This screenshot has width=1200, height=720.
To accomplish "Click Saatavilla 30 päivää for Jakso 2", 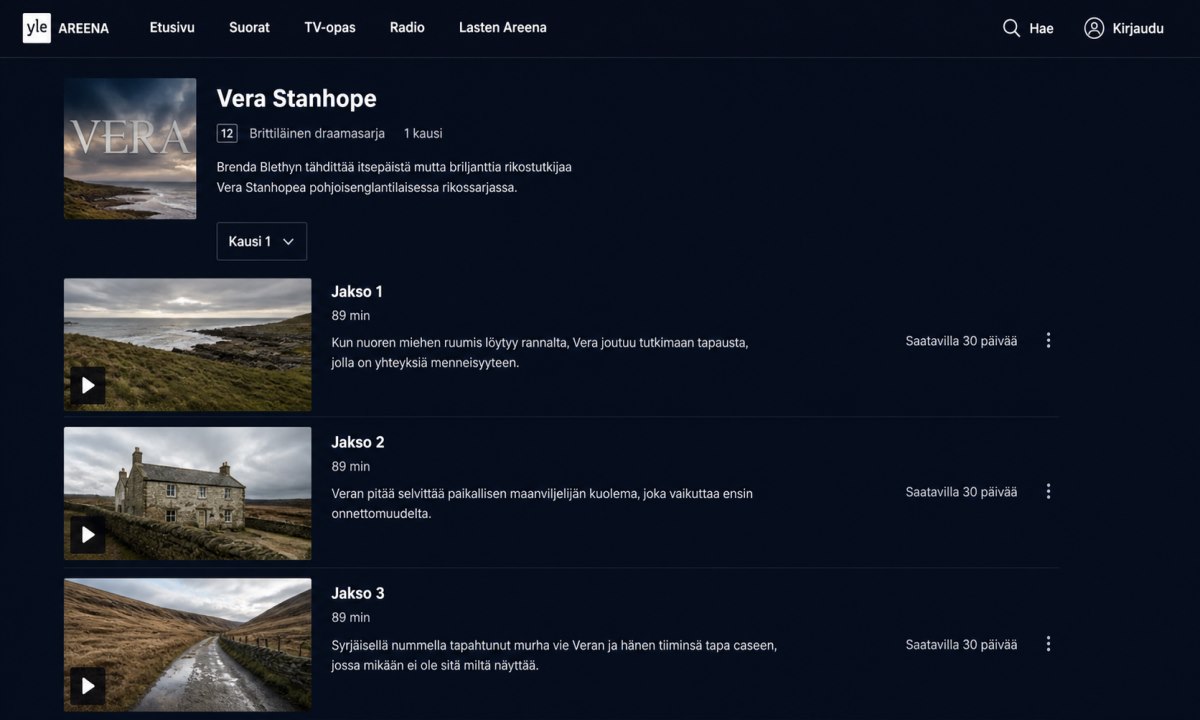I will tap(962, 492).
